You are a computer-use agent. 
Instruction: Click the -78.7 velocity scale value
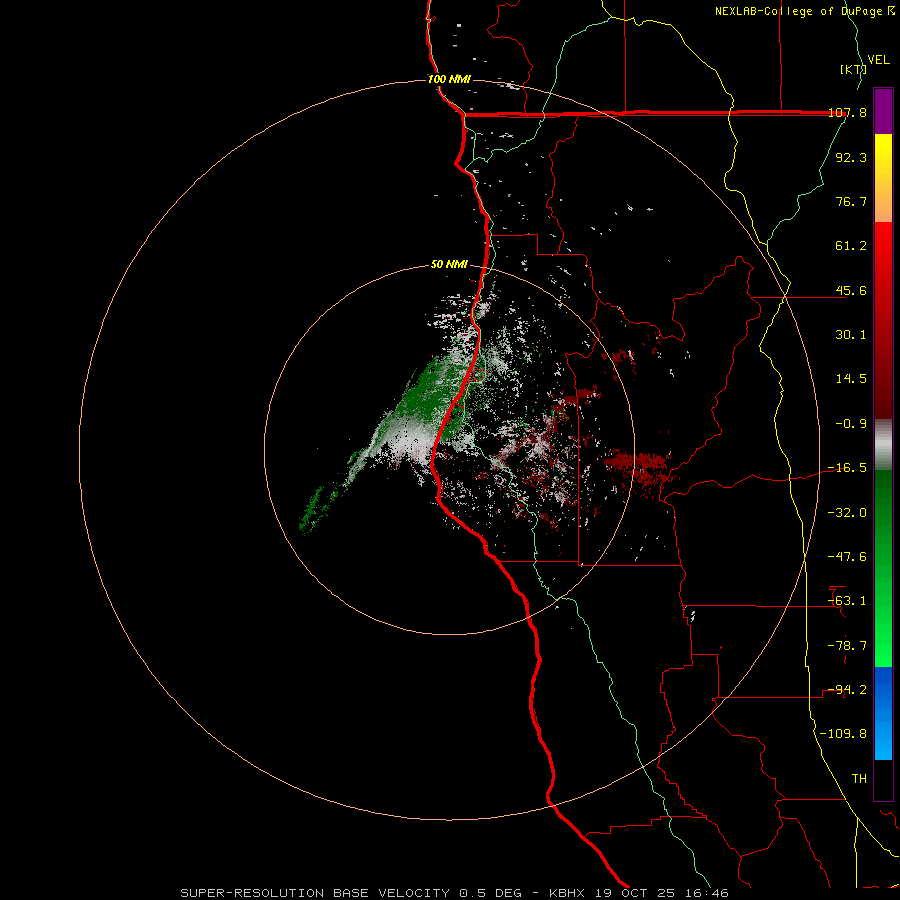tap(847, 646)
